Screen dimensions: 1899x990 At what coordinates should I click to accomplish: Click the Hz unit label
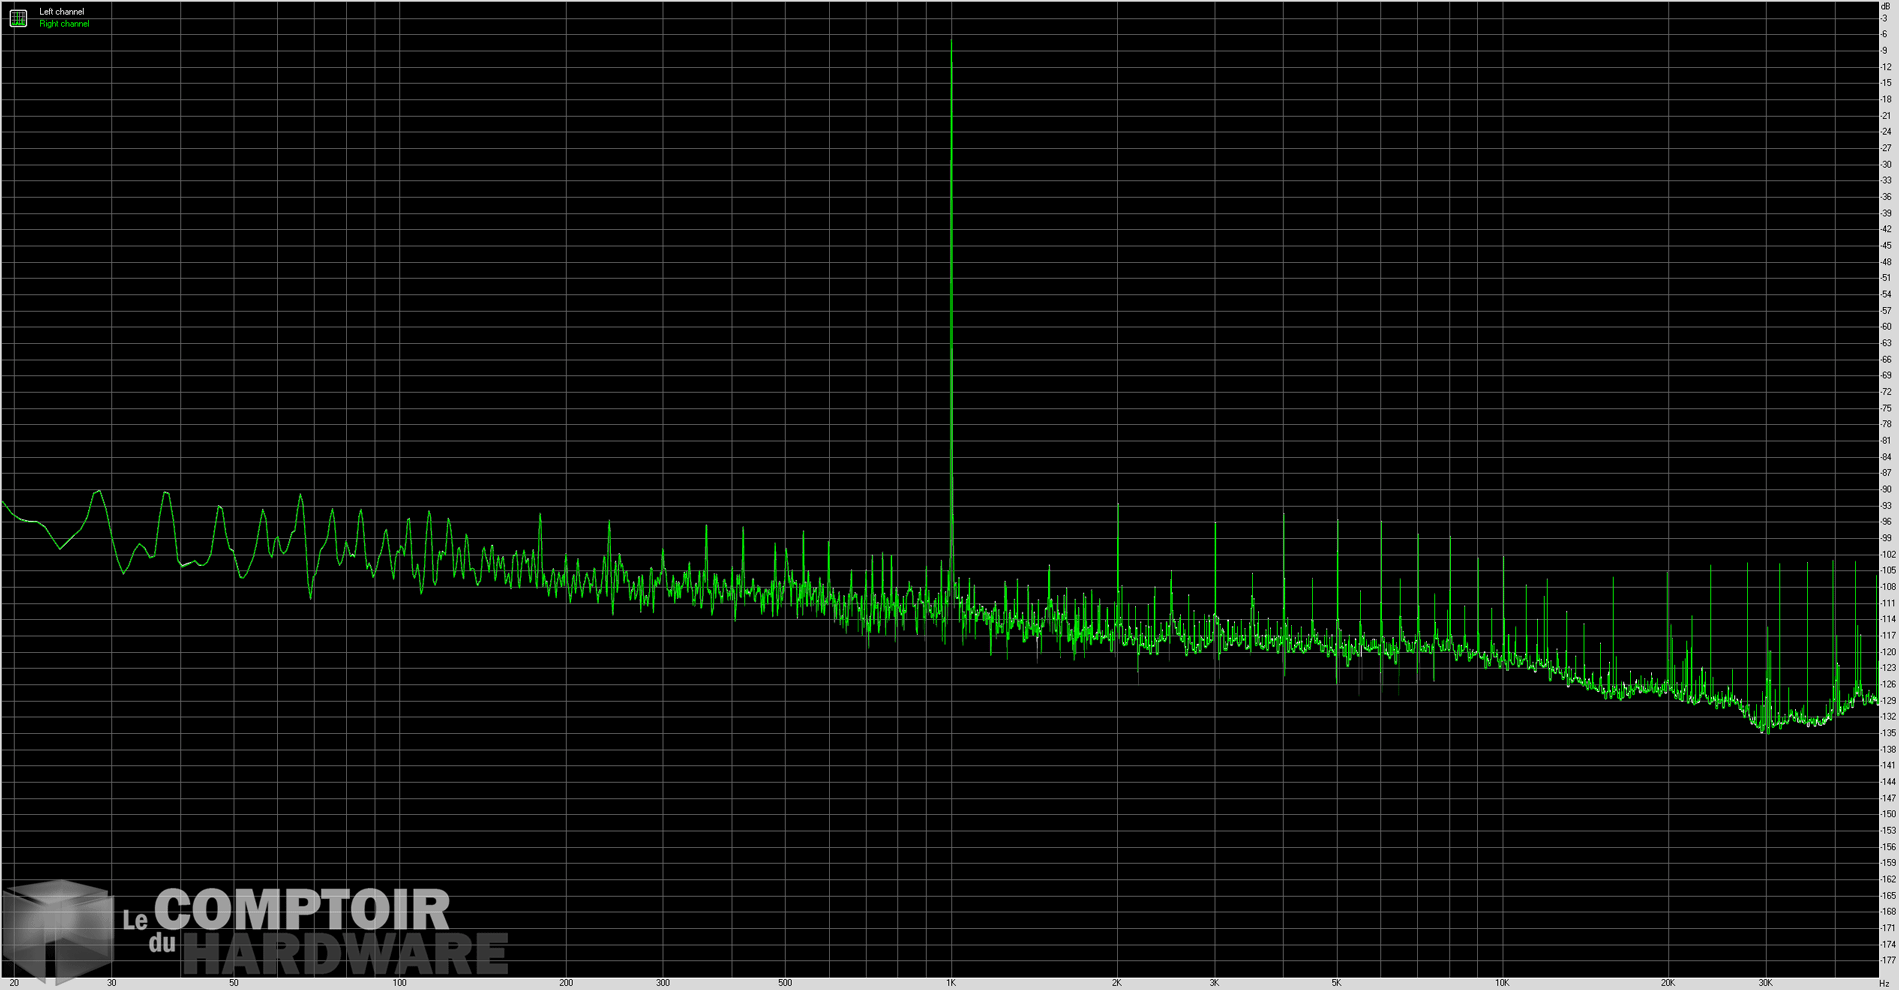1885,983
